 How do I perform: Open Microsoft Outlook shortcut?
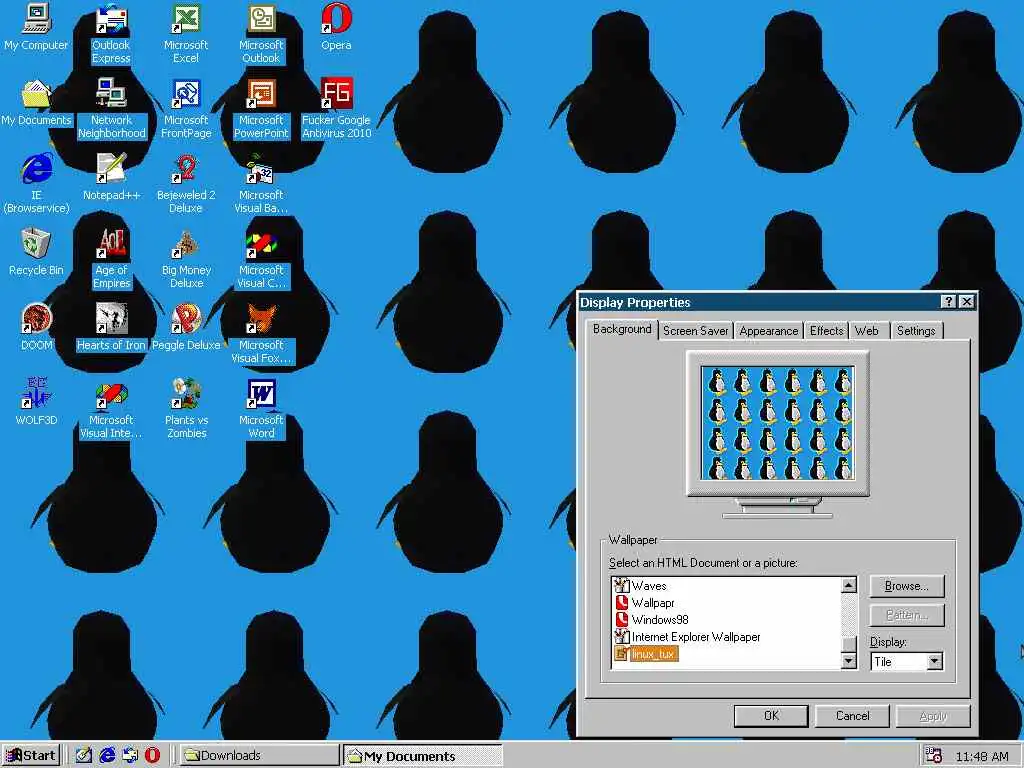click(261, 33)
